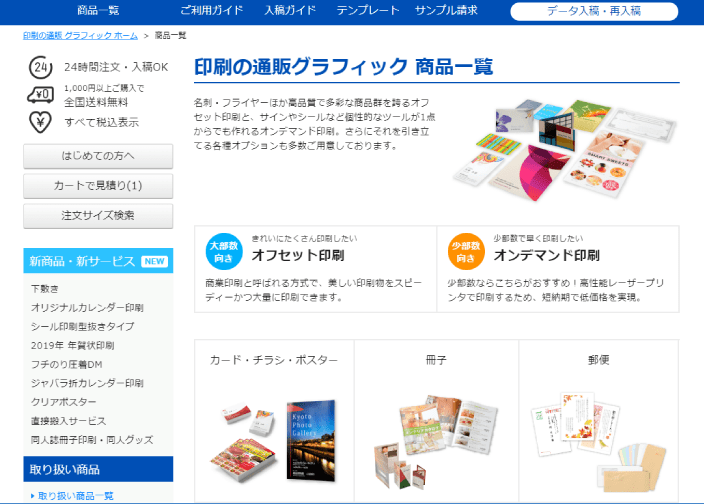Open the ご利用ガイド navigation item
Image resolution: width=704 pixels, height=504 pixels.
(x=212, y=10)
